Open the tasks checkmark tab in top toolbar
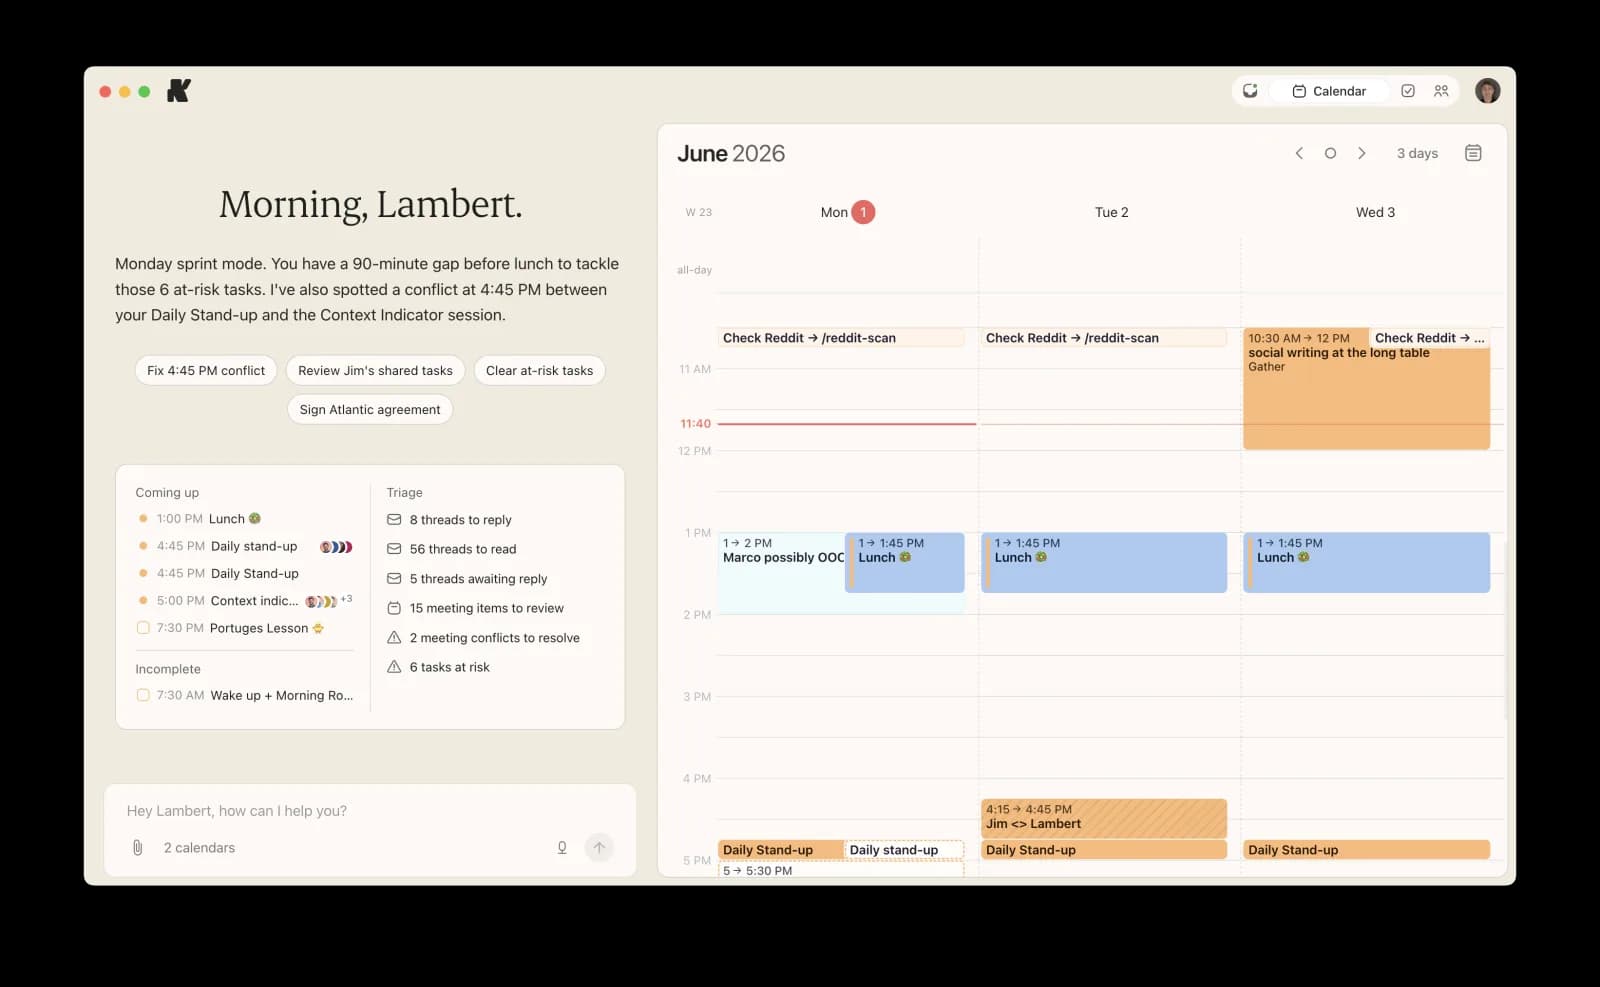 1408,91
